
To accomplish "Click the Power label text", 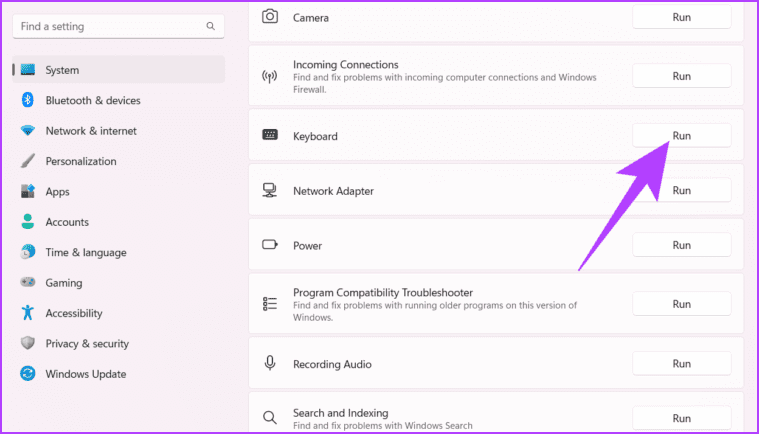I will [307, 245].
